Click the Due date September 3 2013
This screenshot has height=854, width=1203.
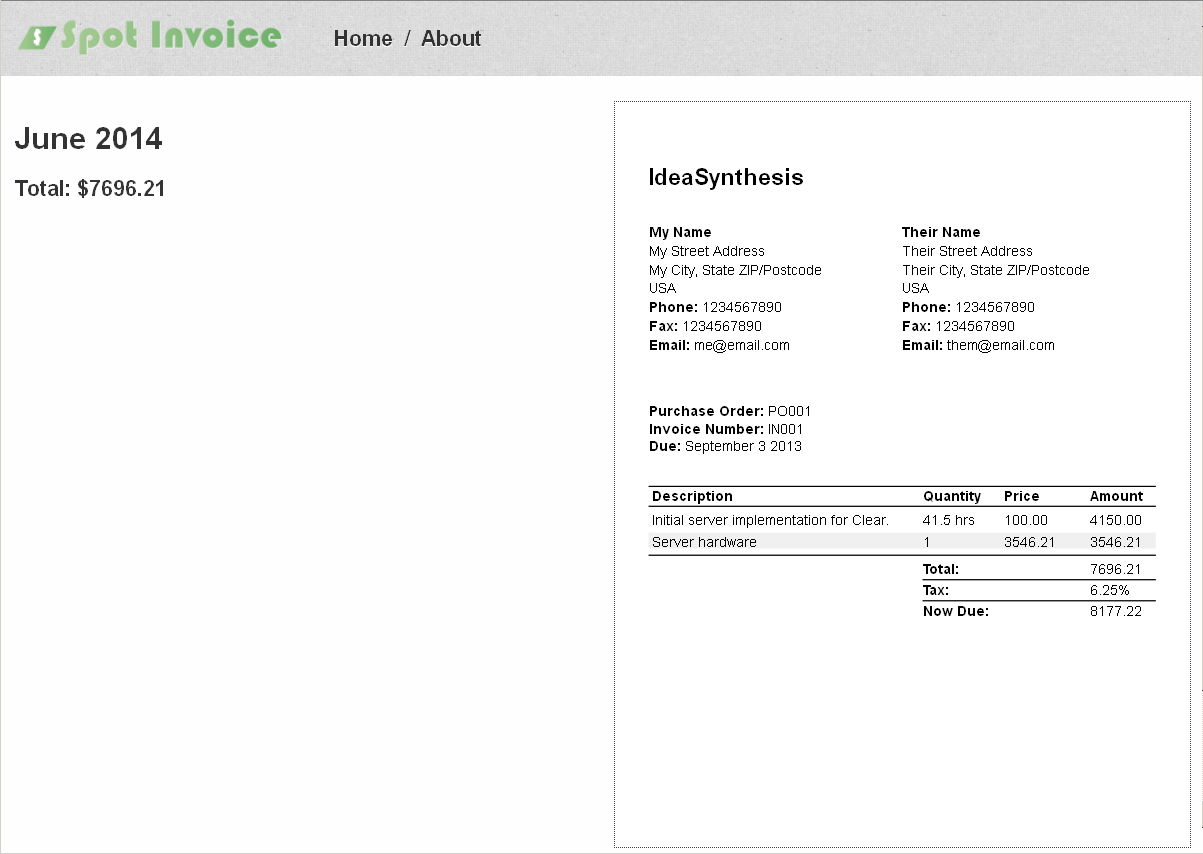click(x=743, y=446)
